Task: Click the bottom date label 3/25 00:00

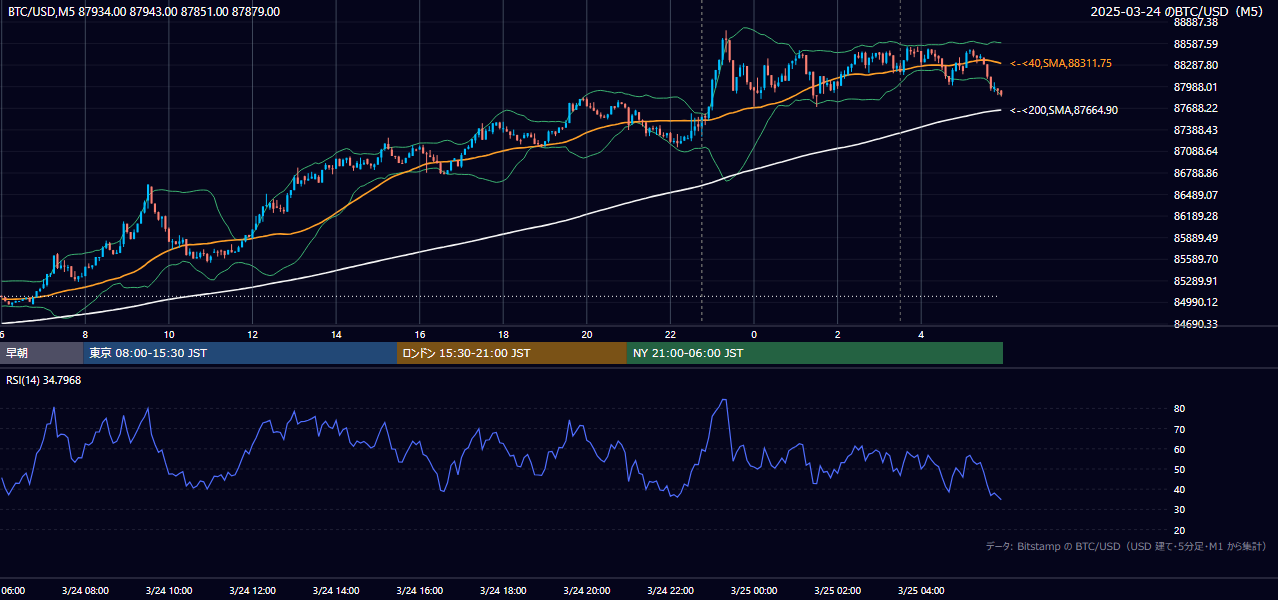Action: point(753,591)
